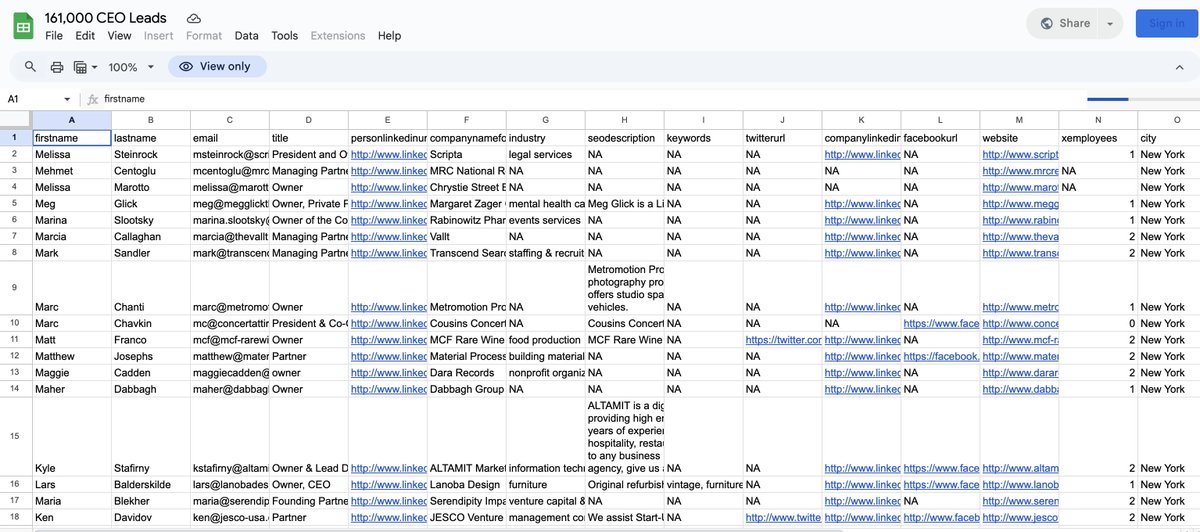The height and width of the screenshot is (532, 1200).
Task: Click the firstname header cell
Action: coord(71,138)
